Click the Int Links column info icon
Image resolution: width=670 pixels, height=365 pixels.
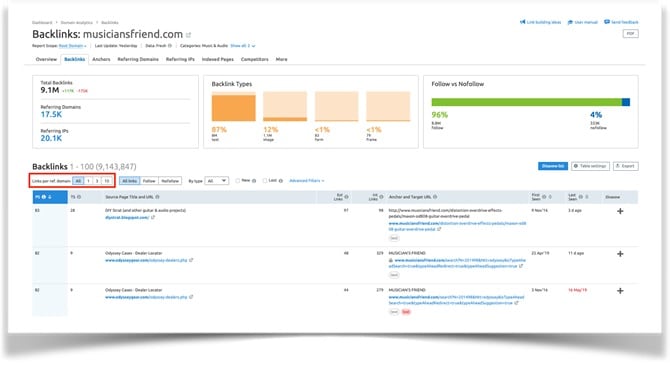[x=381, y=197]
